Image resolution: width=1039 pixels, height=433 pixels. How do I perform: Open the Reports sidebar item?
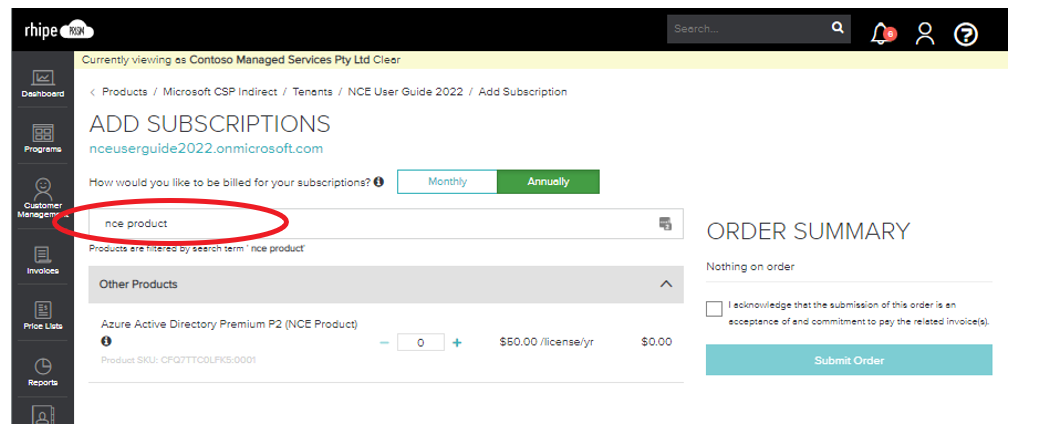point(43,372)
